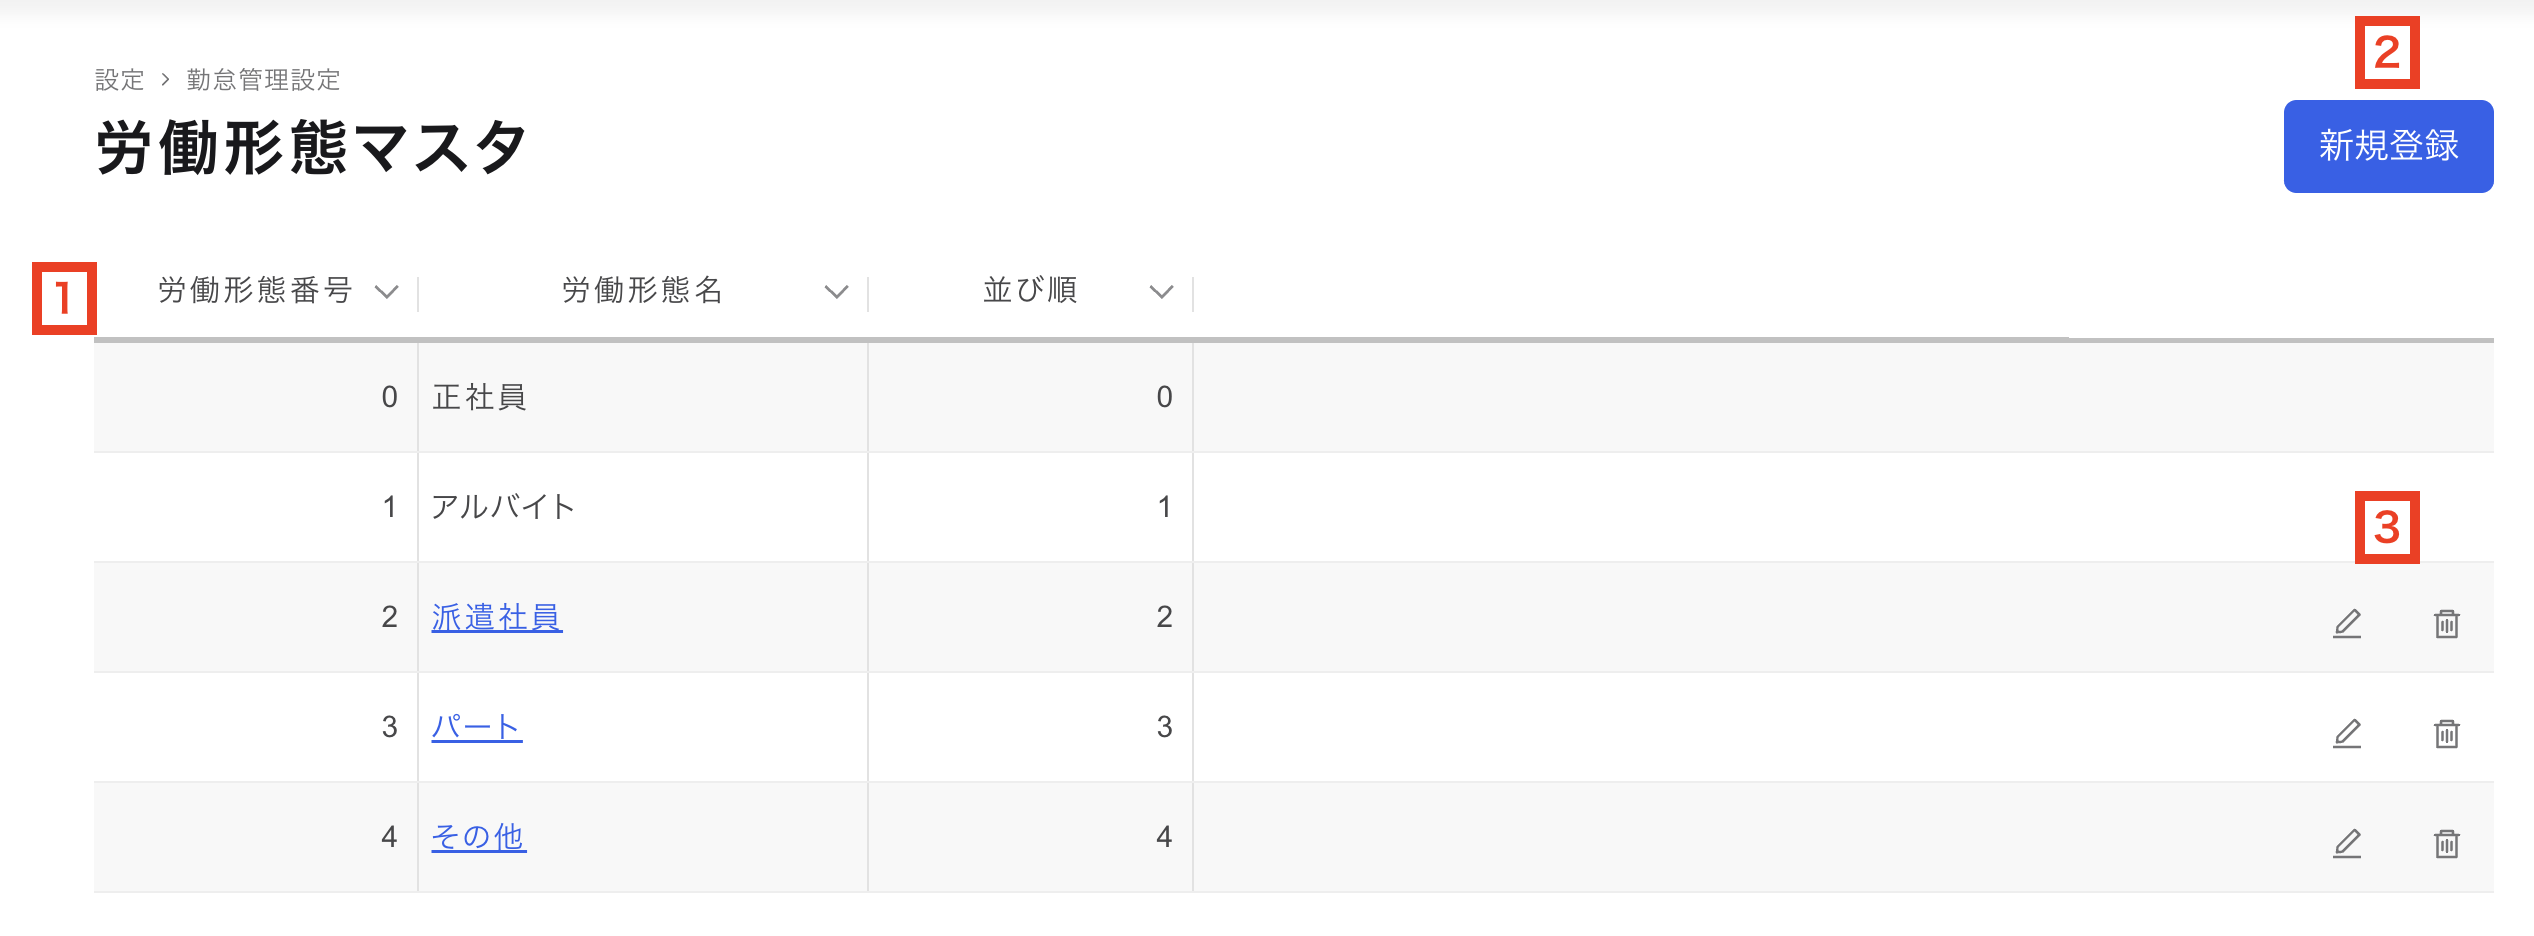Open the その他 link
The width and height of the screenshot is (2534, 936).
478,837
